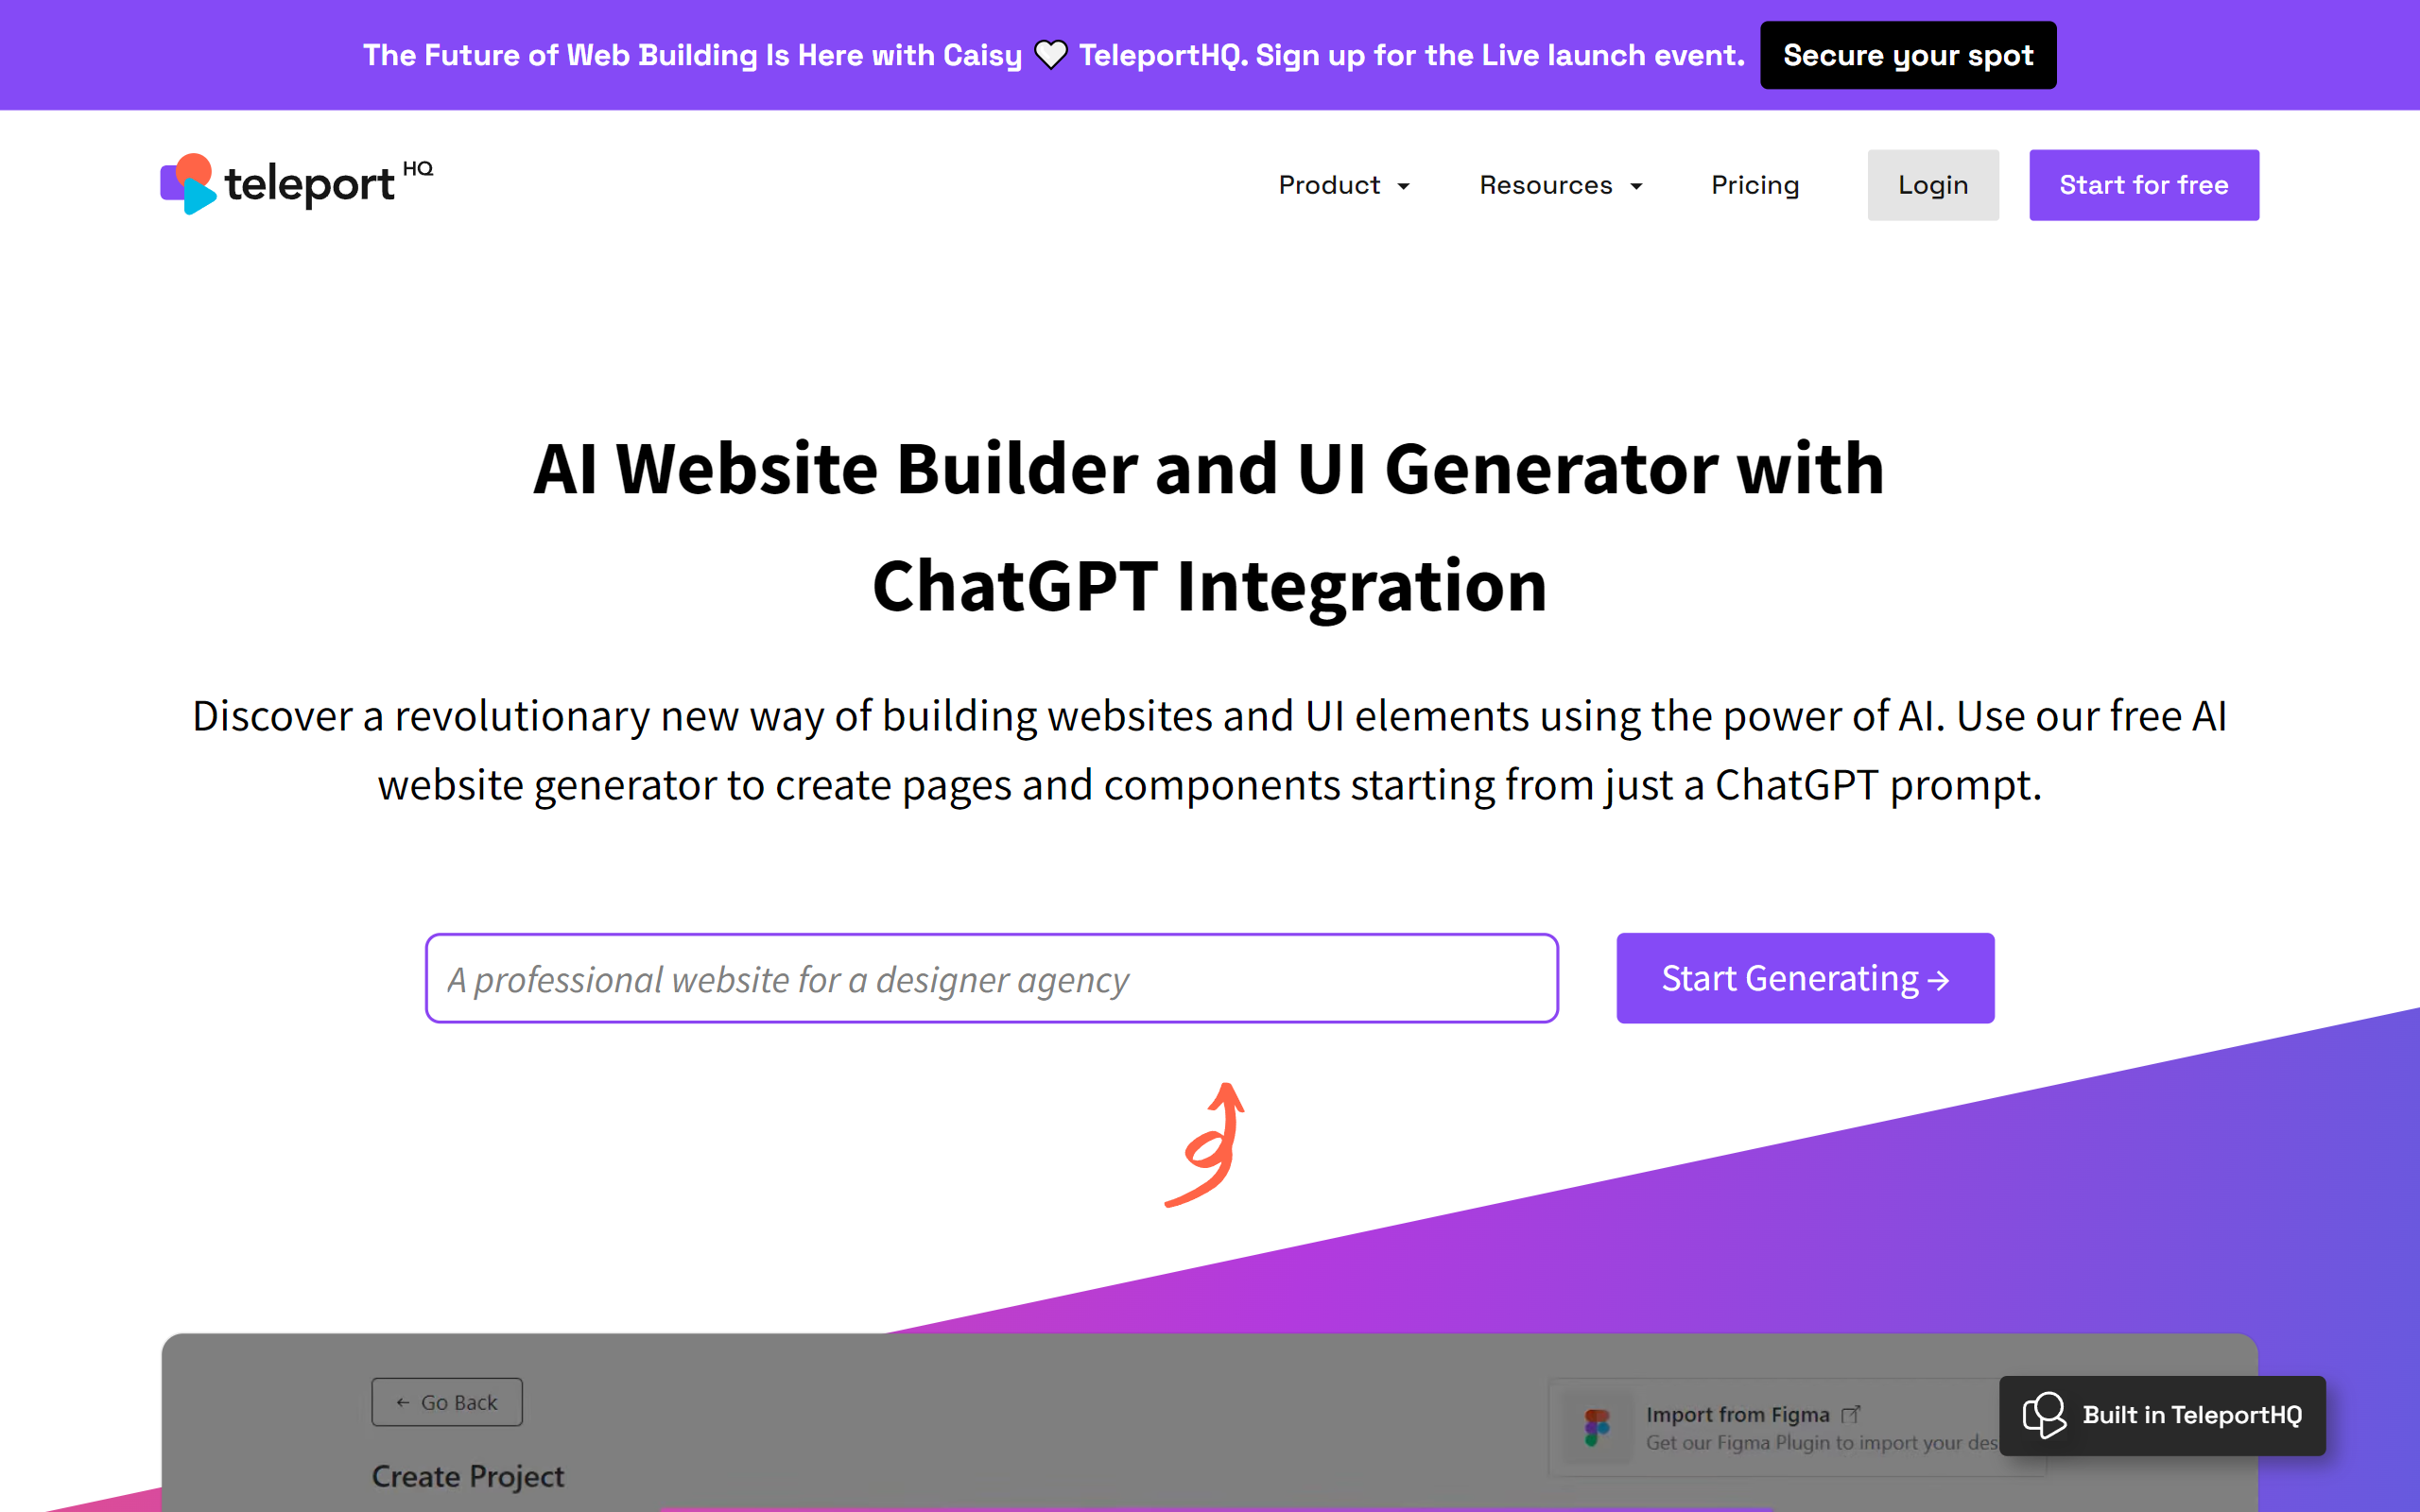Click the website prompt input field

tap(990, 977)
